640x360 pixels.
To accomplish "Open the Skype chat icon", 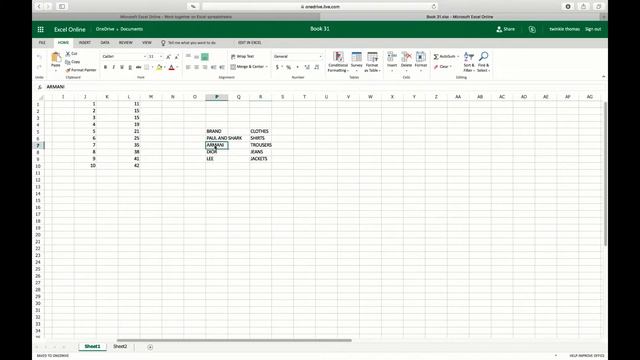I will click(x=532, y=29).
